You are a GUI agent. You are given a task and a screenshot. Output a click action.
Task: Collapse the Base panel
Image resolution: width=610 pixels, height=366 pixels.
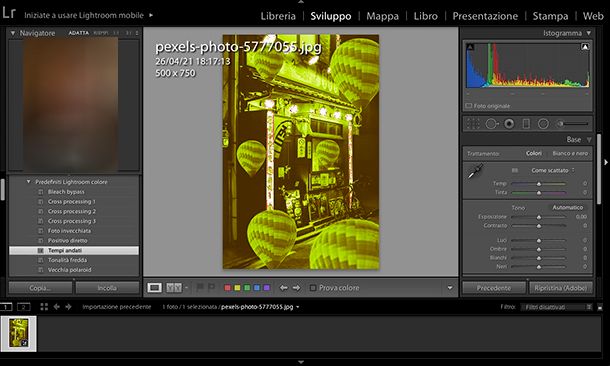tap(589, 139)
